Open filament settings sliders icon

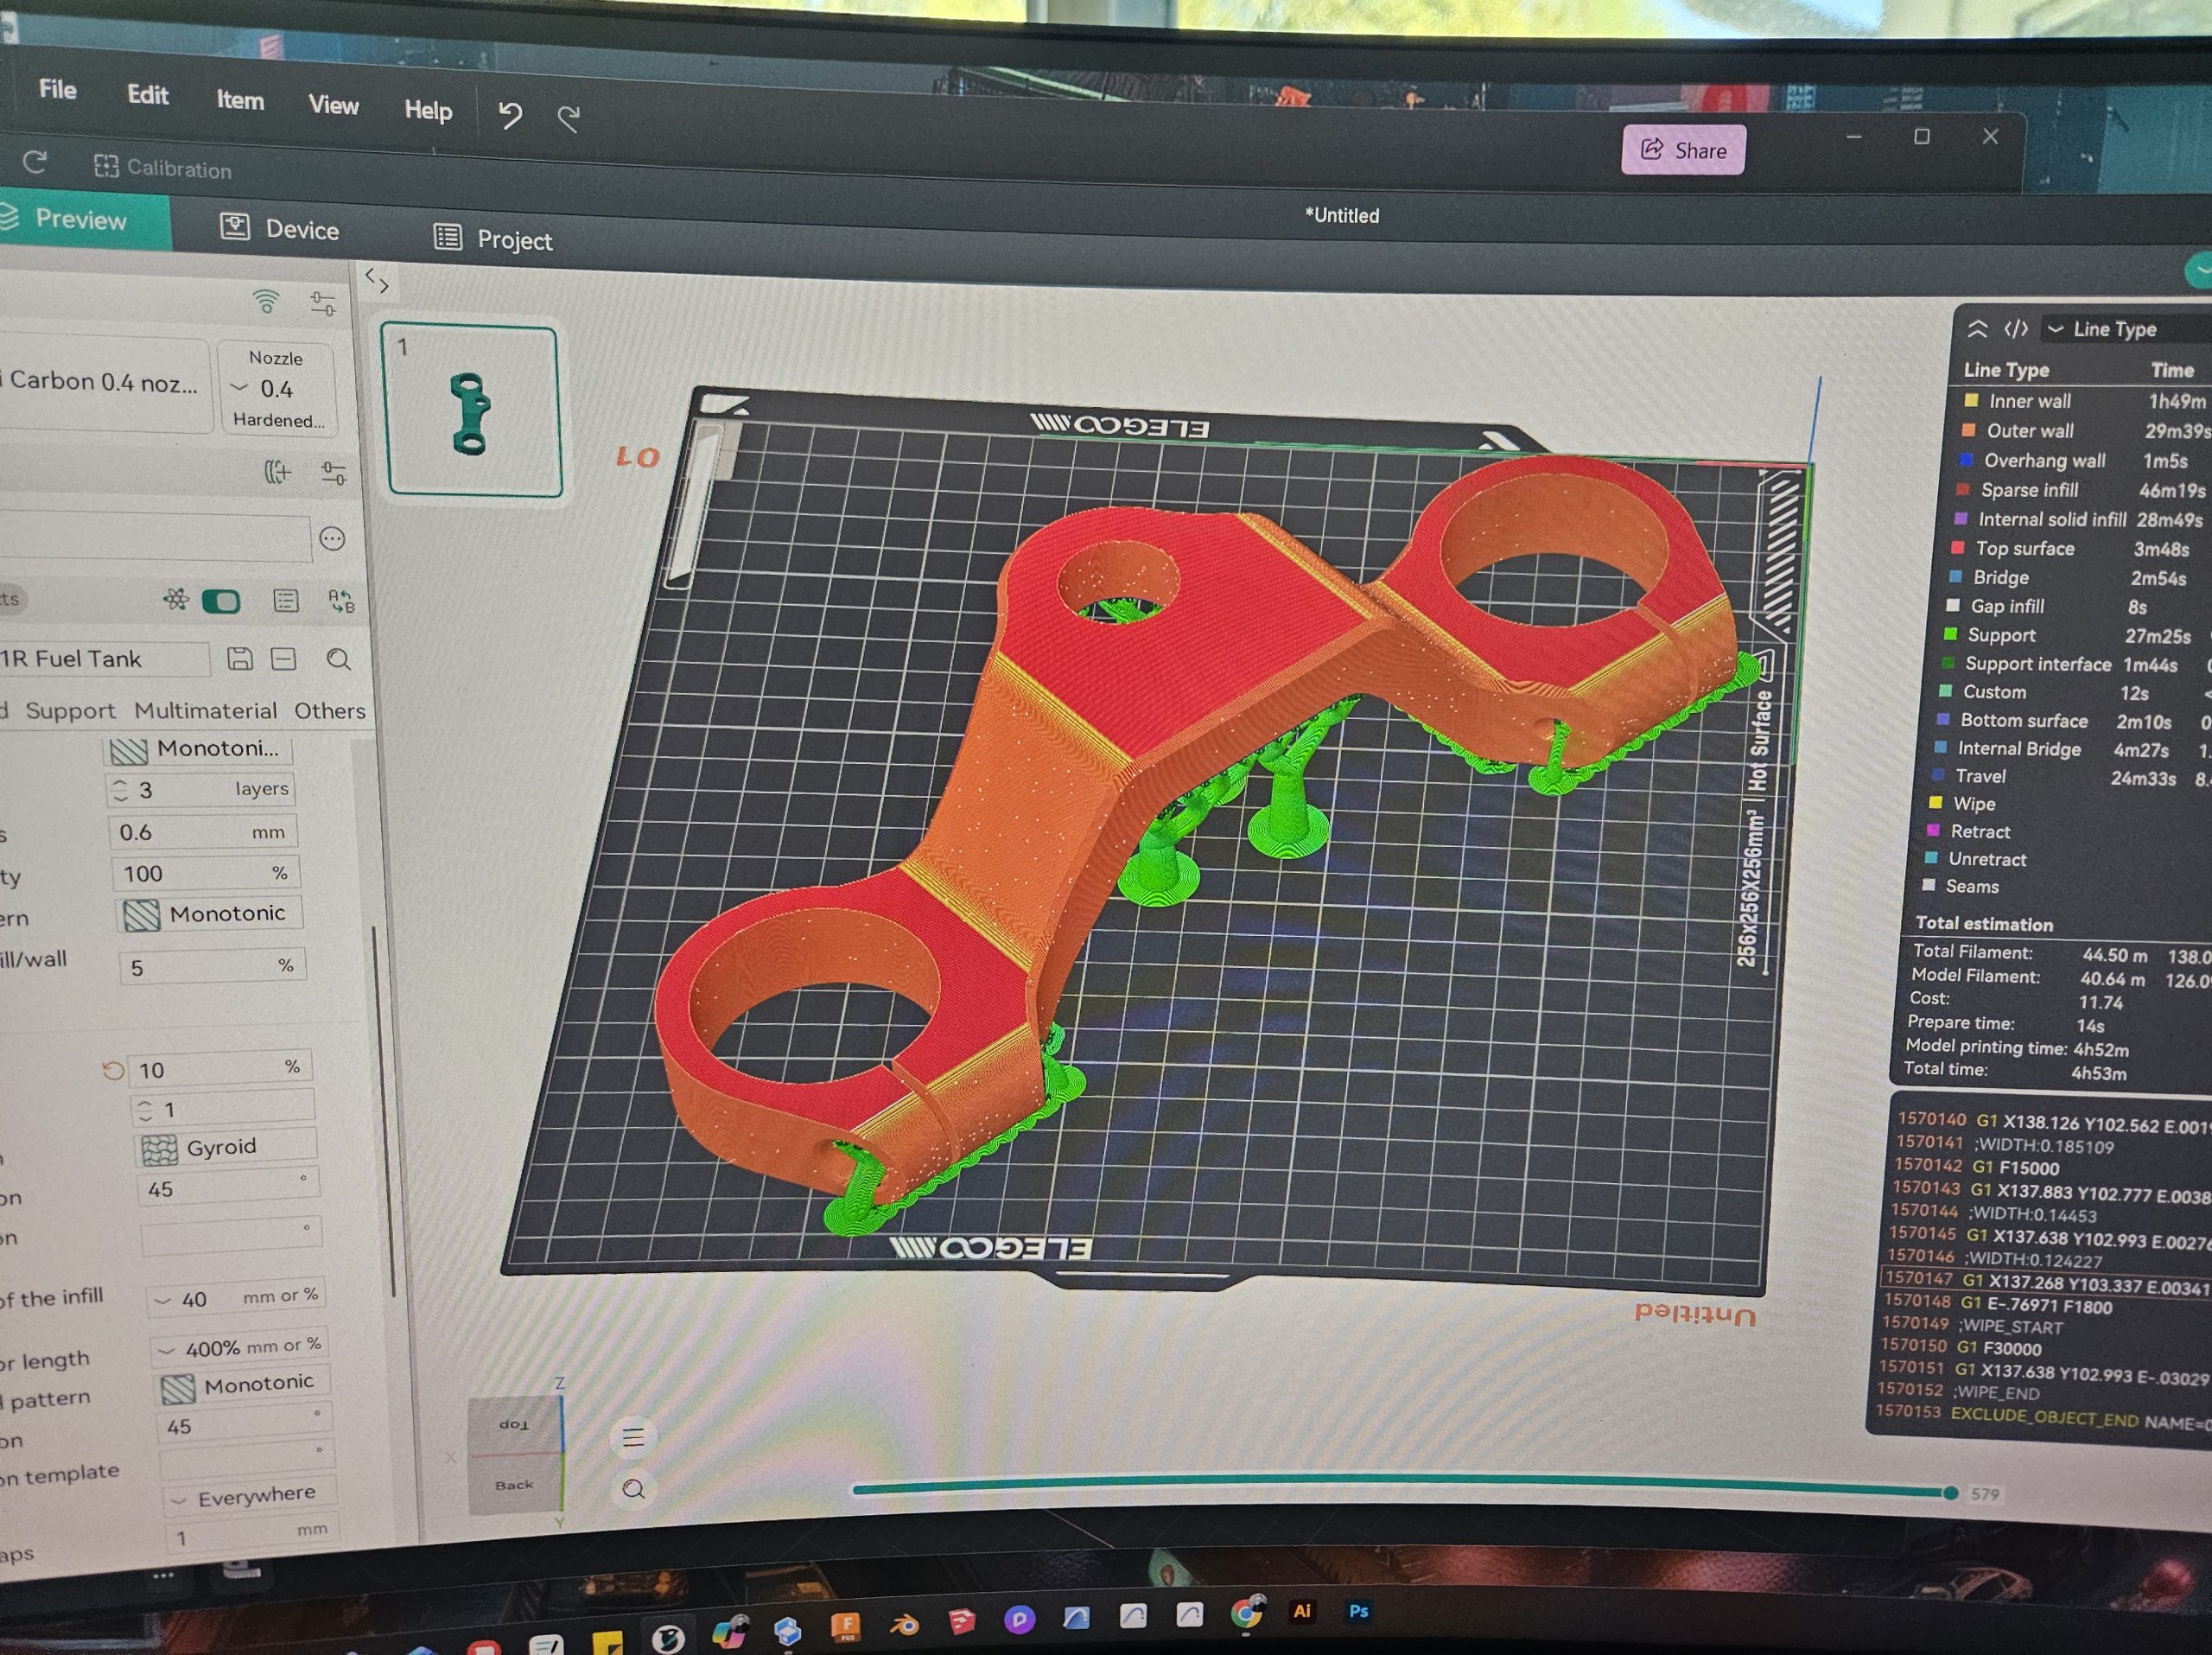click(x=333, y=472)
